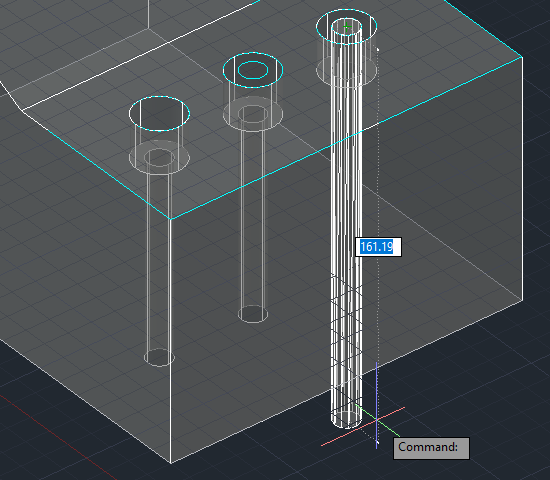Click the bottom circle of the middle hole shaft
Screen dimensions: 550x480
[x=253, y=314]
